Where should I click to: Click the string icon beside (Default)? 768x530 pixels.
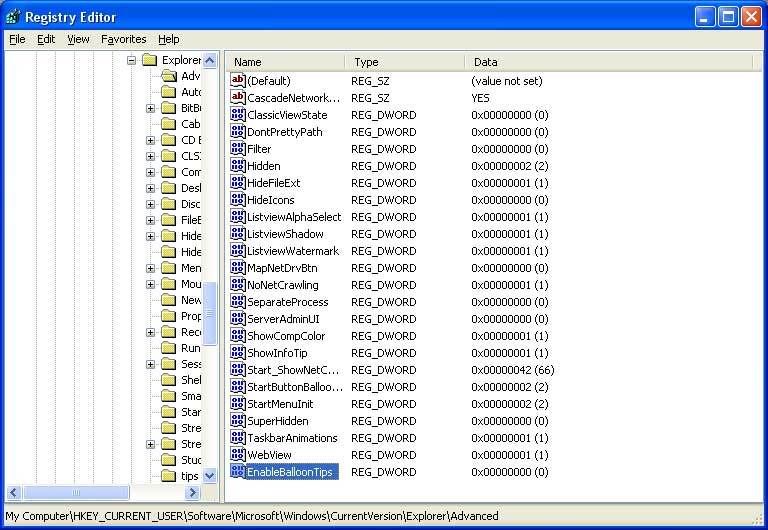[x=238, y=80]
